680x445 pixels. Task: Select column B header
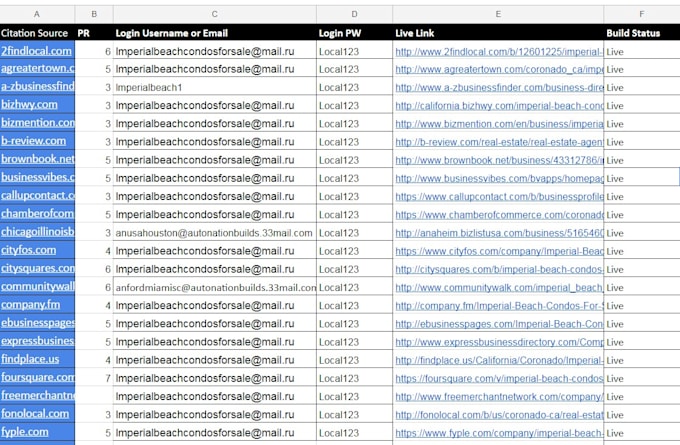94,14
